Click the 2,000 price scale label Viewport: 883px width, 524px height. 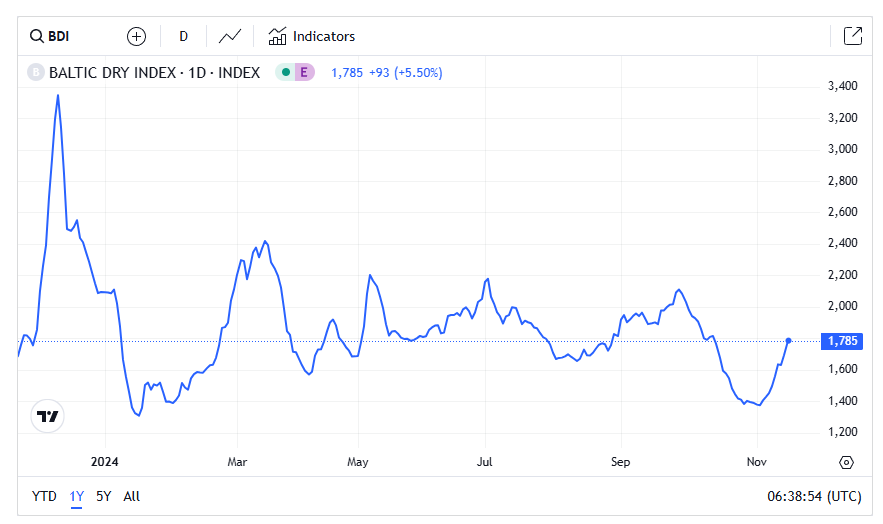pyautogui.click(x=843, y=306)
